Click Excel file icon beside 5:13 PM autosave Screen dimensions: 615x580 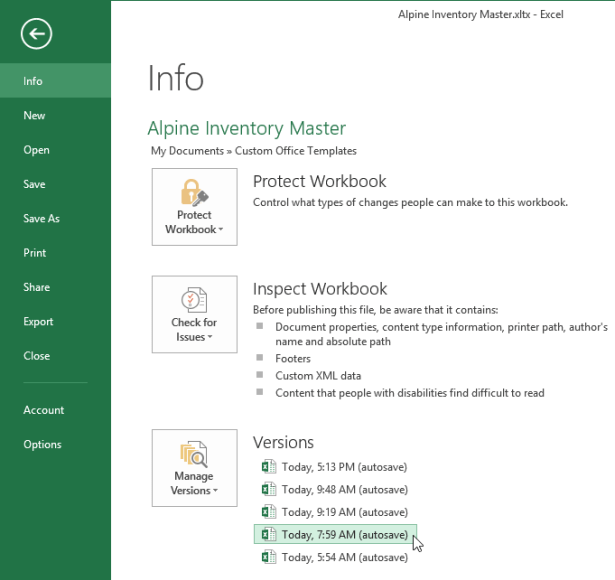268,467
